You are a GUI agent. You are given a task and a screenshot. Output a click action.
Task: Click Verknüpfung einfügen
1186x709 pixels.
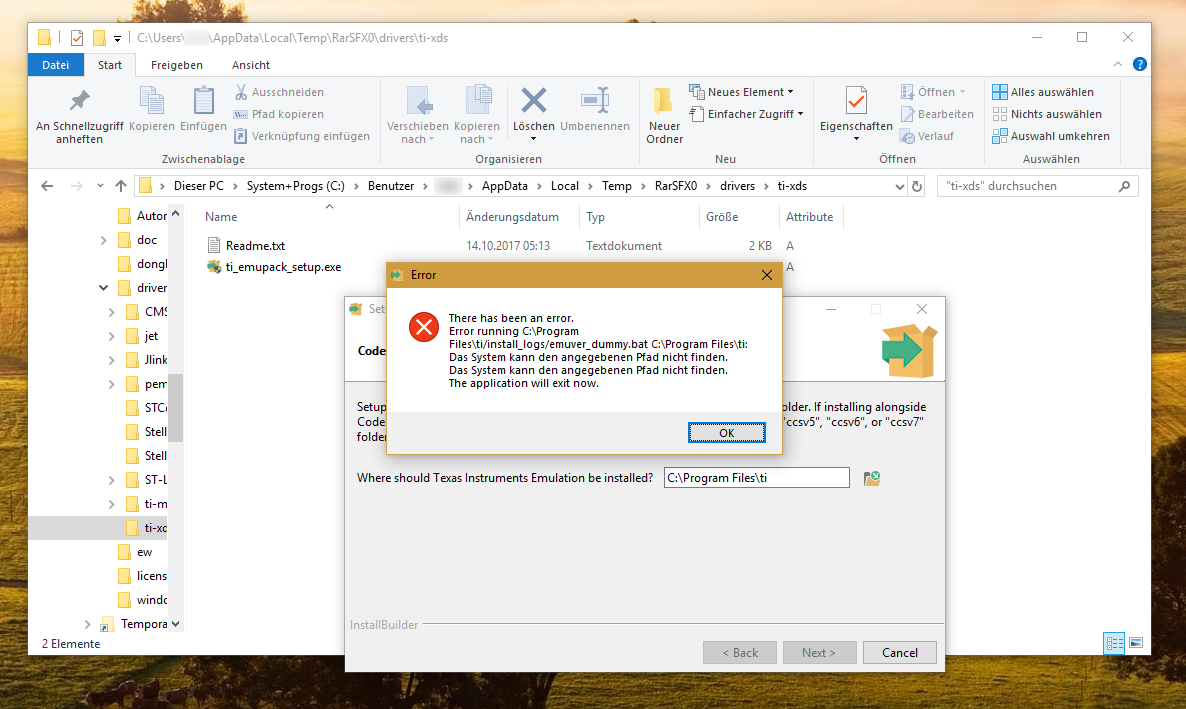tap(302, 136)
